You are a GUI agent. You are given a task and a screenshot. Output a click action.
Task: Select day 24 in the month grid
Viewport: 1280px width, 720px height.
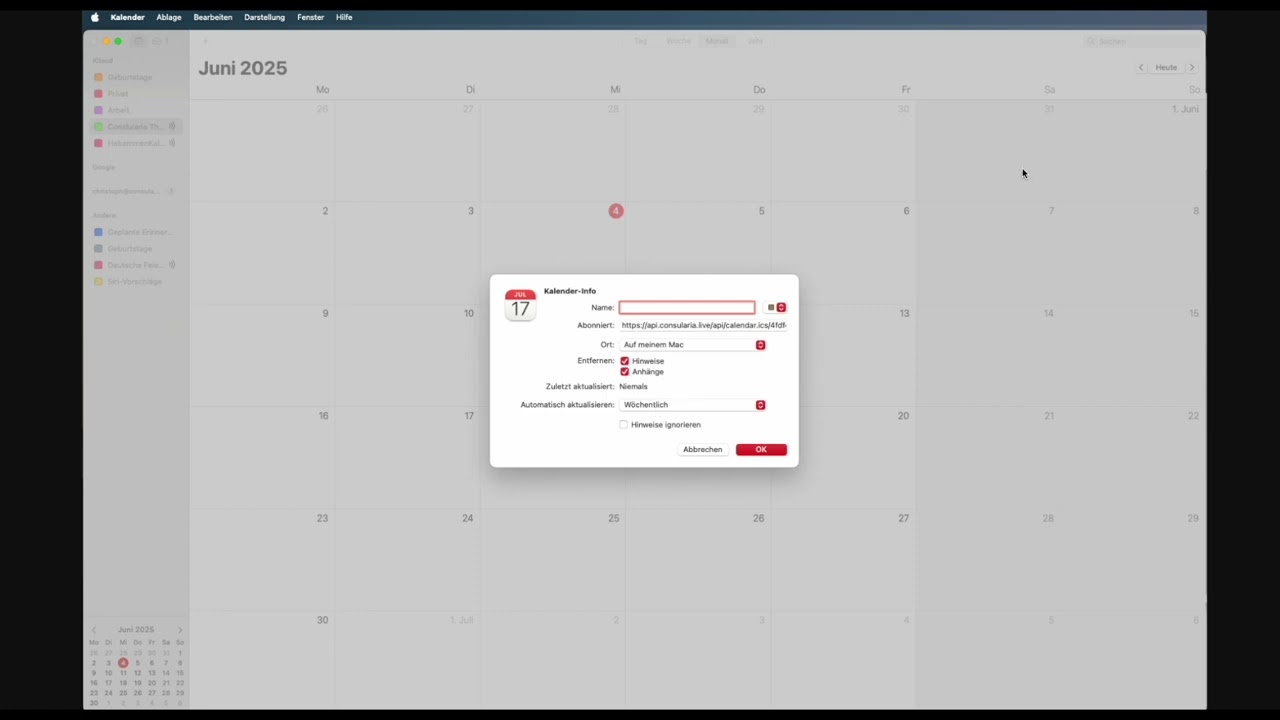pyautogui.click(x=467, y=518)
